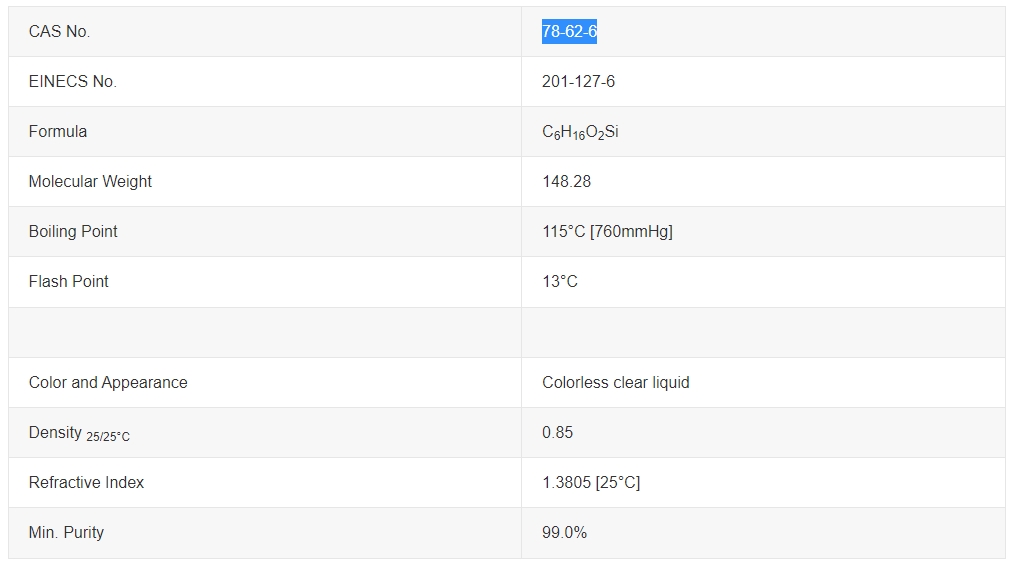Screen dimensions: 1018x565
Task: Click the "Colorless clear liquid" text
Action: [x=615, y=383]
